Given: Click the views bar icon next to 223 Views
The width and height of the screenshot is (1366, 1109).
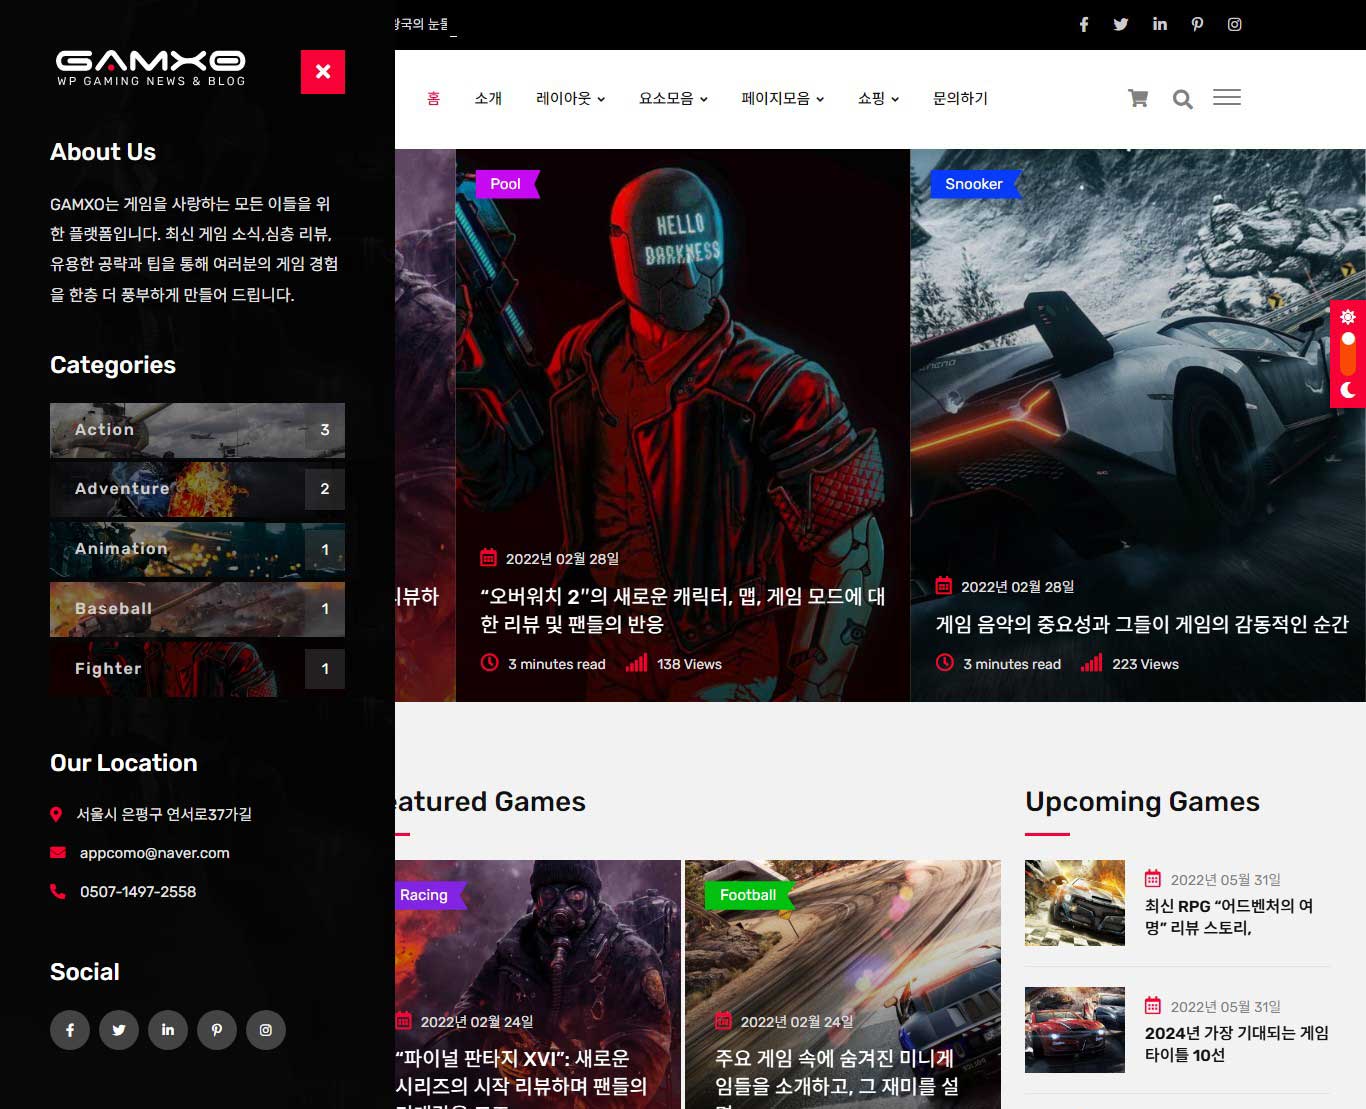Looking at the screenshot, I should (x=1091, y=662).
